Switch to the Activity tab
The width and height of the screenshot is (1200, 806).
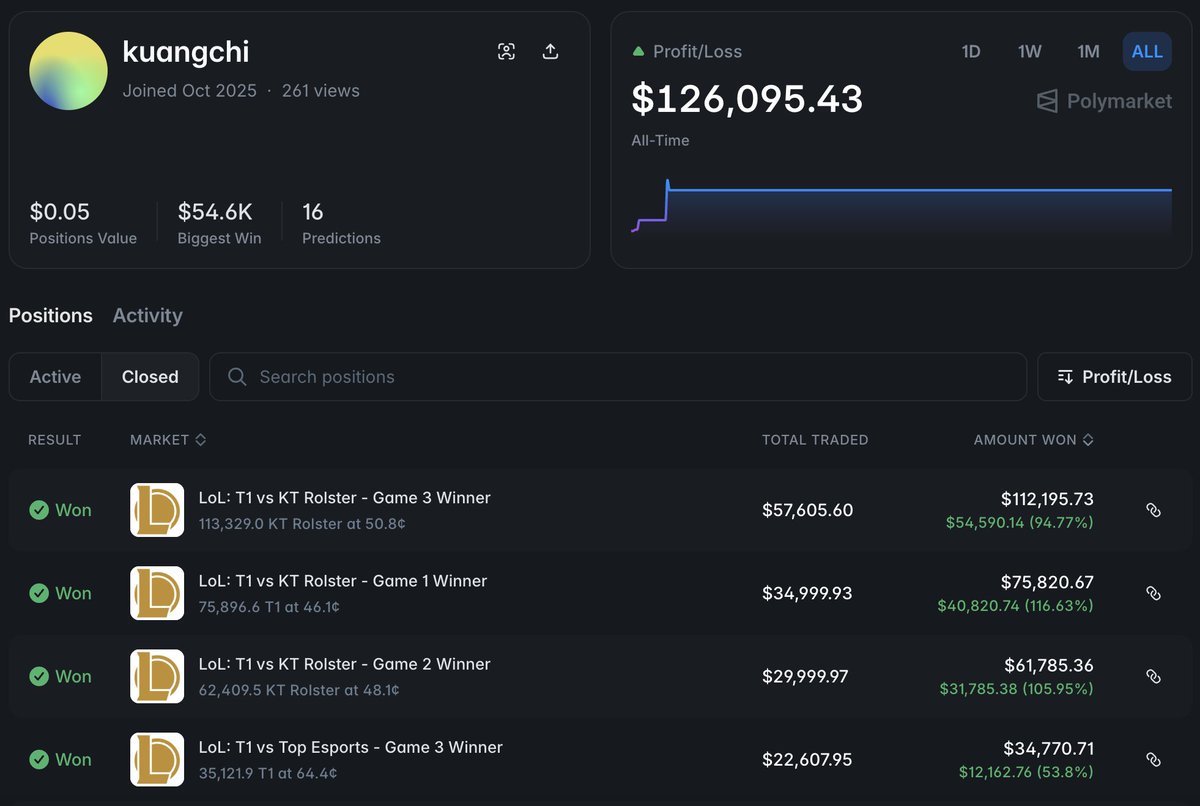(x=148, y=315)
